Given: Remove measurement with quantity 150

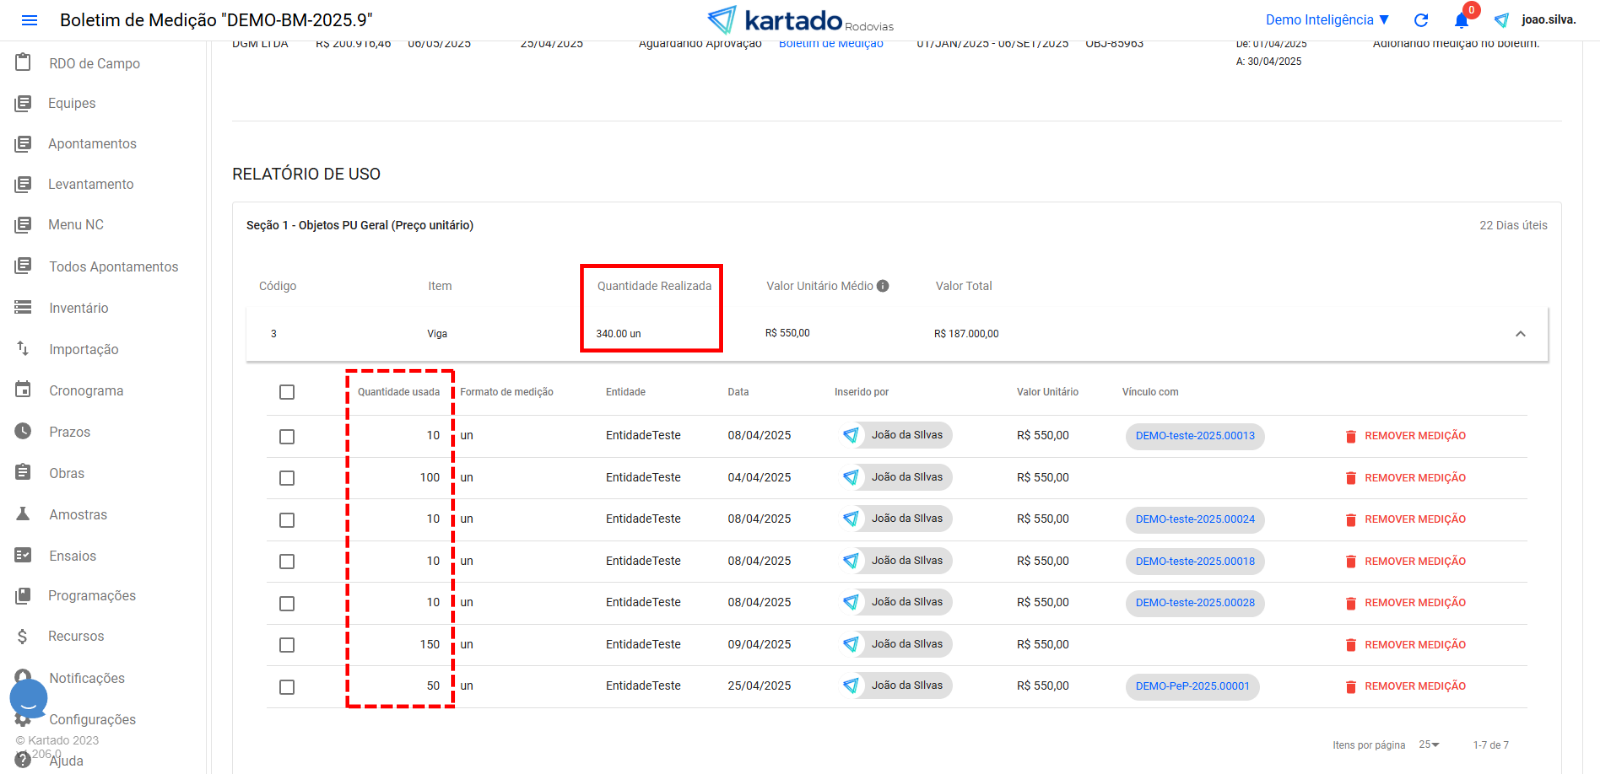Looking at the screenshot, I should [x=1406, y=645].
